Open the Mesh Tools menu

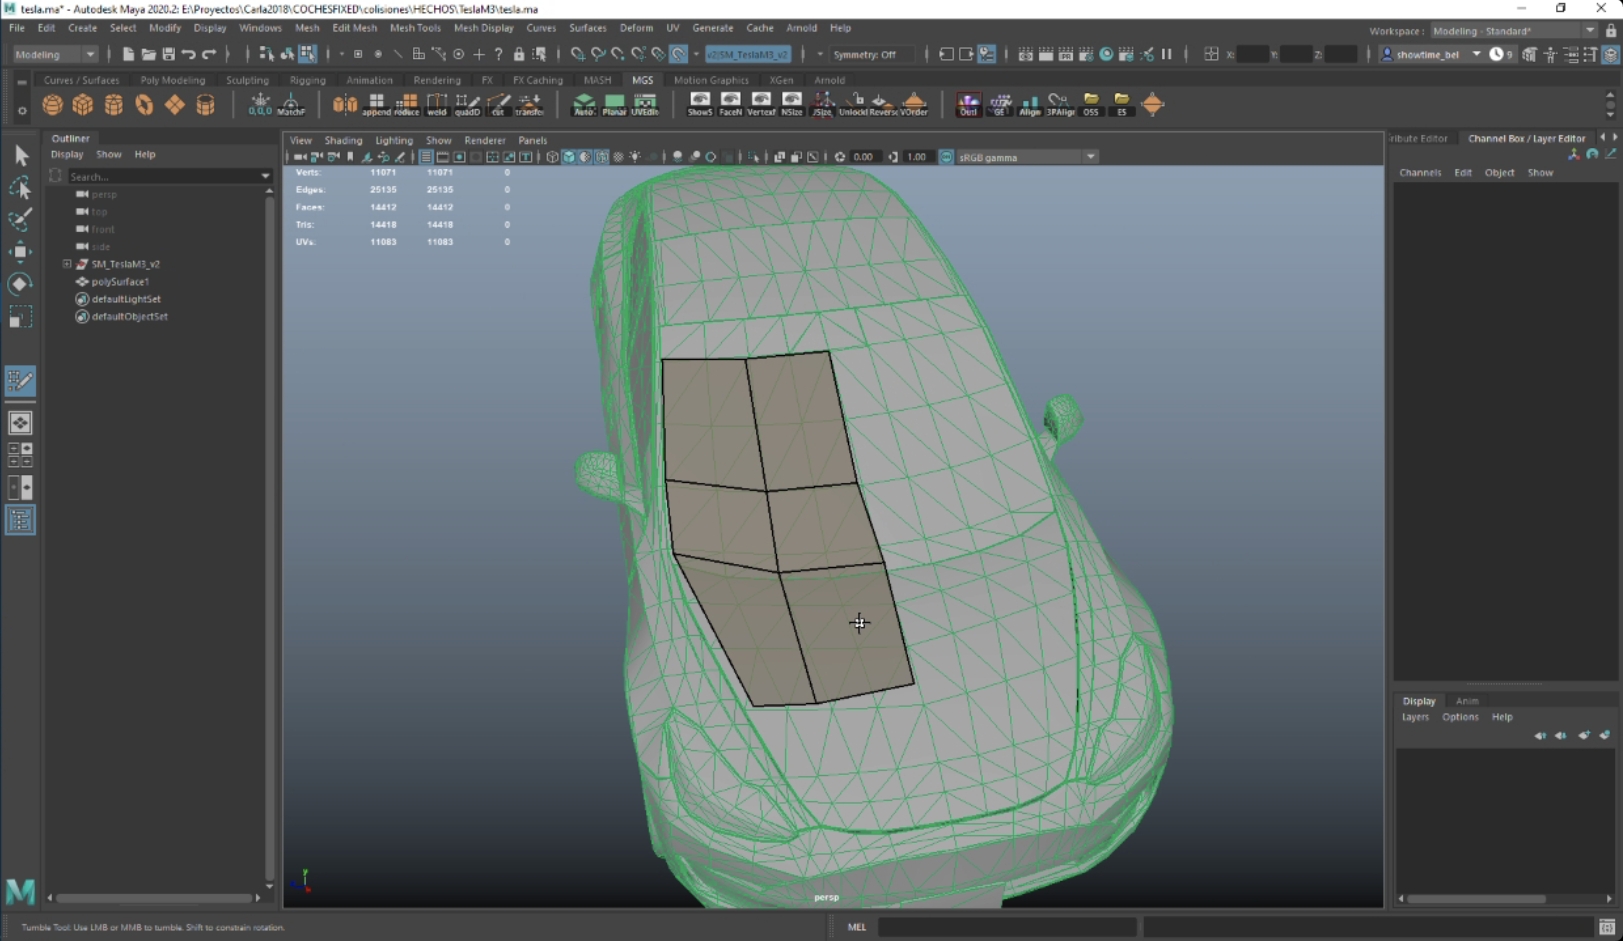point(415,28)
